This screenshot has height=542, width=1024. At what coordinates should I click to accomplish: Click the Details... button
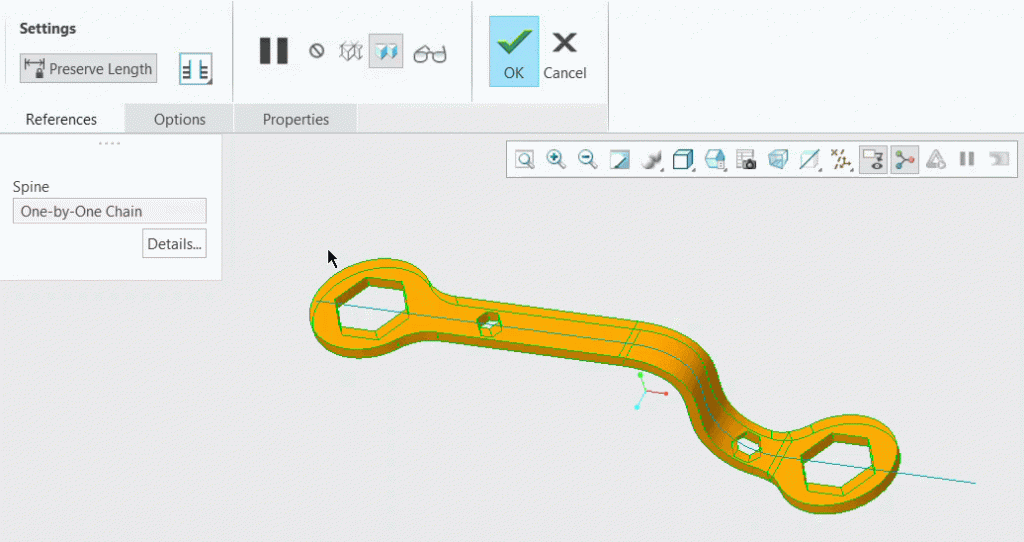174,244
